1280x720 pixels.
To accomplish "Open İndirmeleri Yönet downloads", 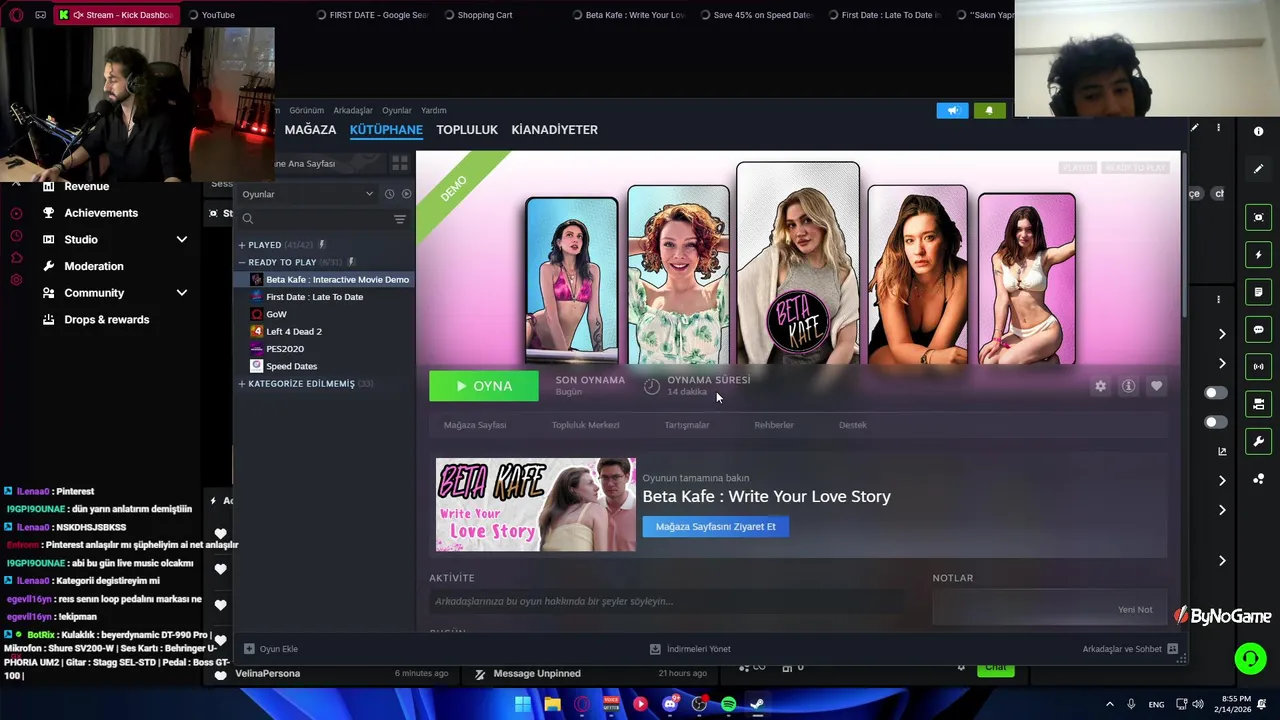I will pyautogui.click(x=690, y=649).
